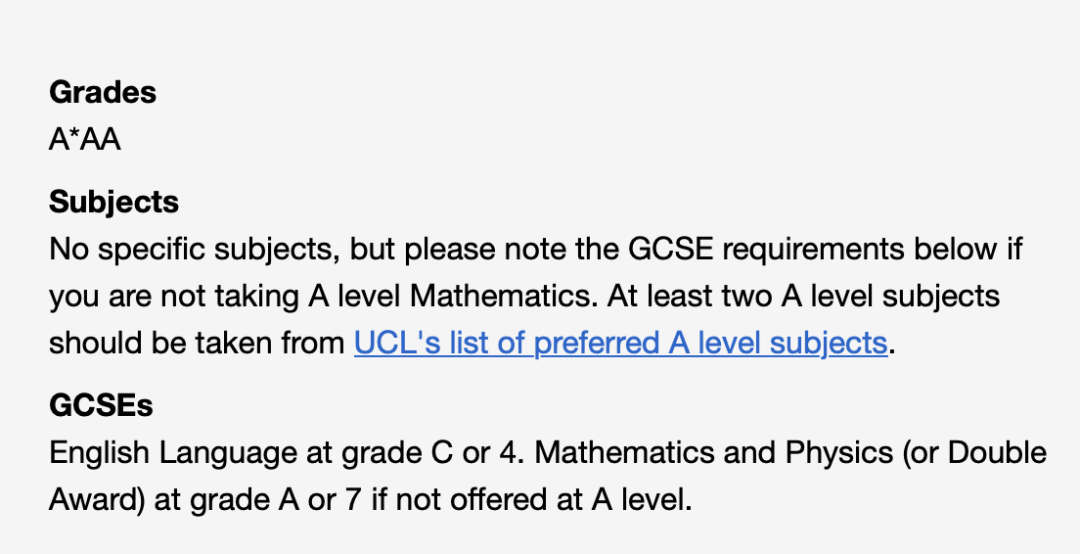This screenshot has width=1080, height=554.
Task: Click the words 'should be taken from'
Action: tap(197, 342)
